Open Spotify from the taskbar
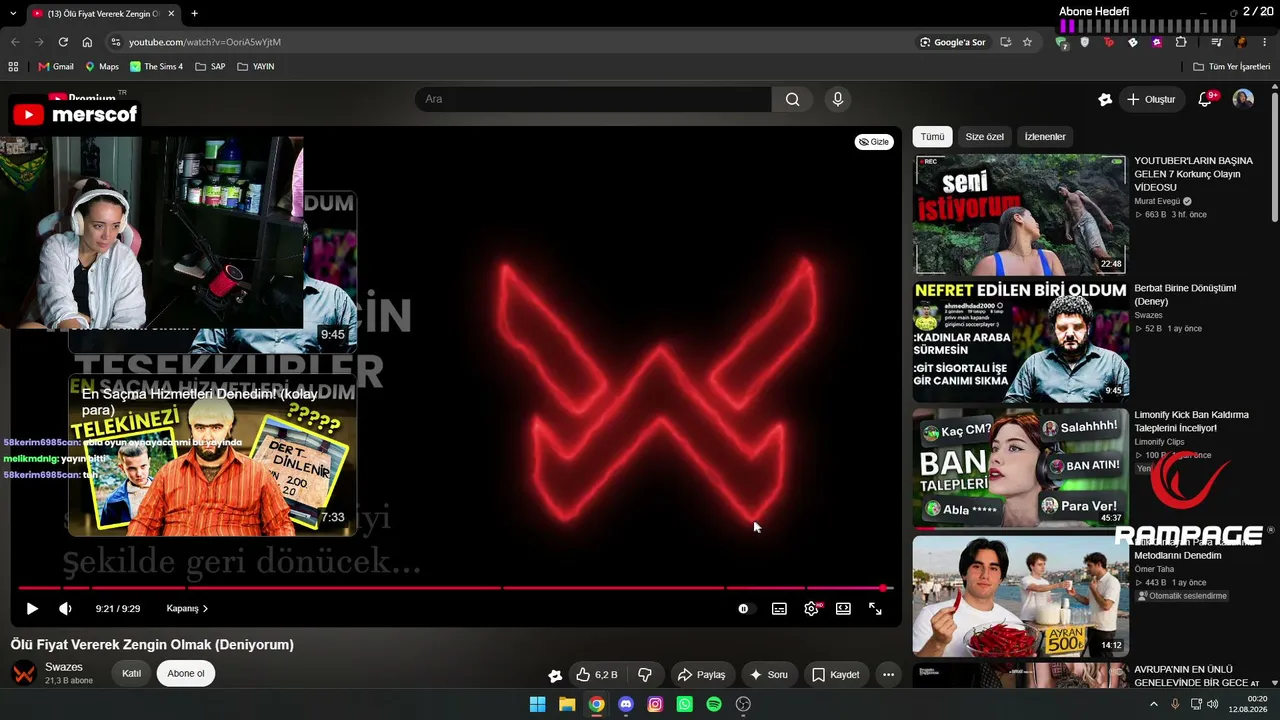 [714, 704]
